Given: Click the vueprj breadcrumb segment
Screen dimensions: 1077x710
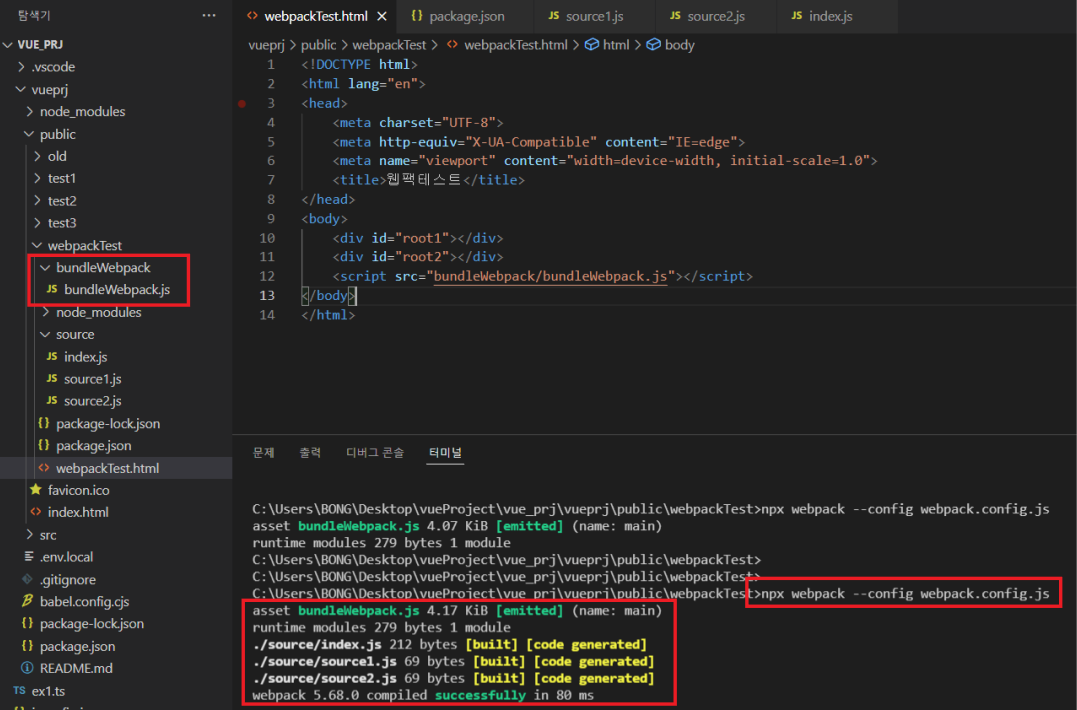Looking at the screenshot, I should 266,45.
